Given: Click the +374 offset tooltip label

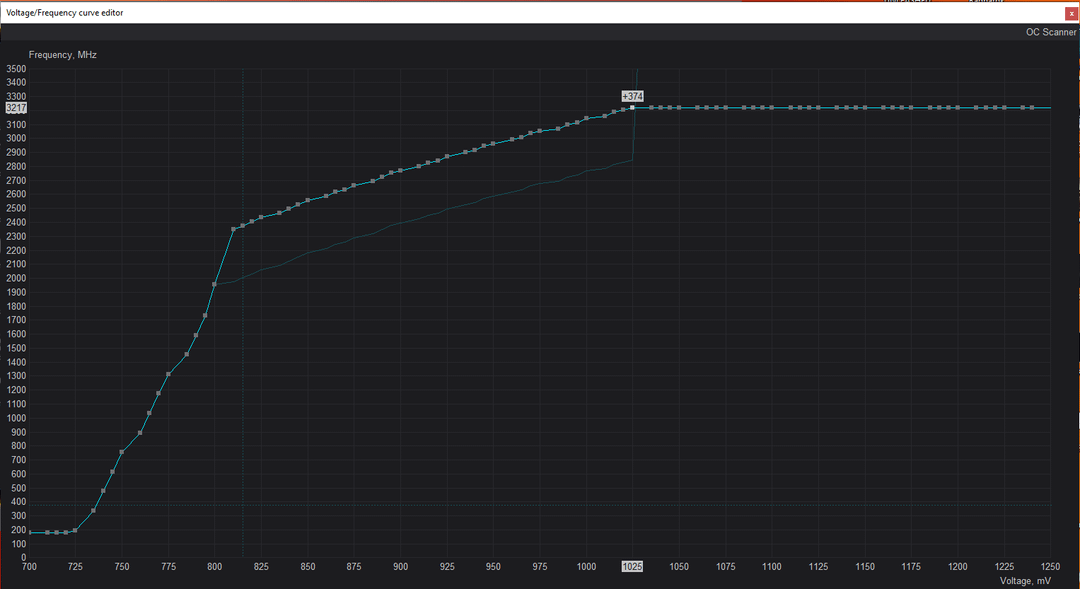Looking at the screenshot, I should pyautogui.click(x=632, y=96).
